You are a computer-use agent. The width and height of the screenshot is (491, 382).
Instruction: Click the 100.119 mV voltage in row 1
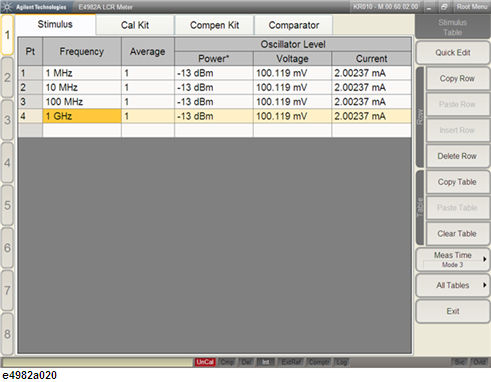(292, 73)
